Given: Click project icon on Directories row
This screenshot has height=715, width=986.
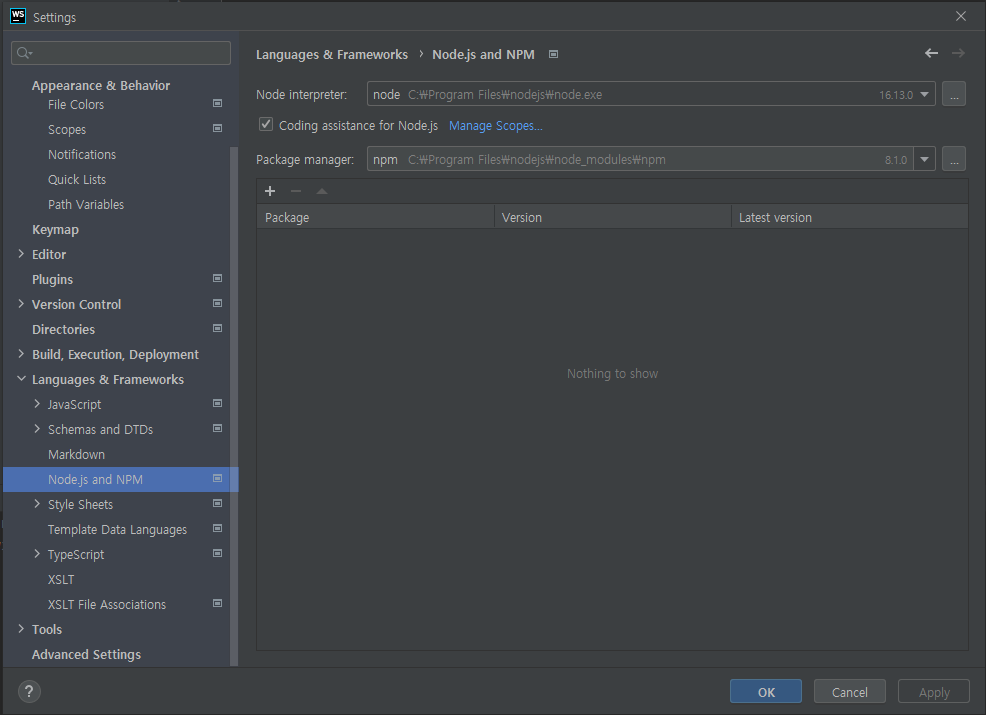Looking at the screenshot, I should point(218,328).
